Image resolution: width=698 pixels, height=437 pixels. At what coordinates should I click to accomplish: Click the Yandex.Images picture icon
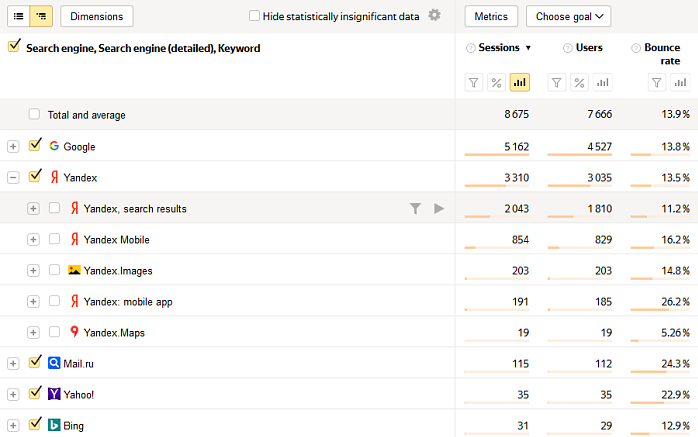74,270
